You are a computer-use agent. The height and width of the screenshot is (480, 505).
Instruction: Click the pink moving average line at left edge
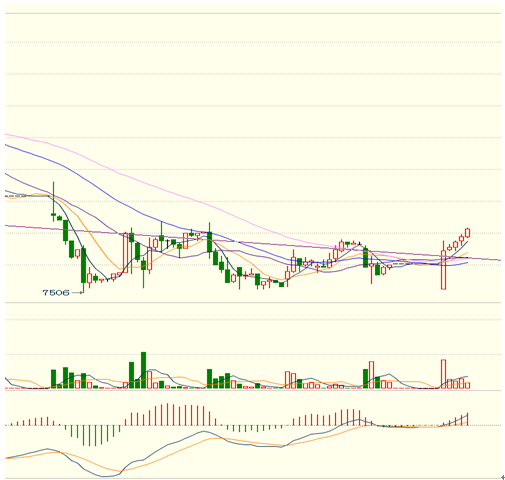click(x=7, y=135)
